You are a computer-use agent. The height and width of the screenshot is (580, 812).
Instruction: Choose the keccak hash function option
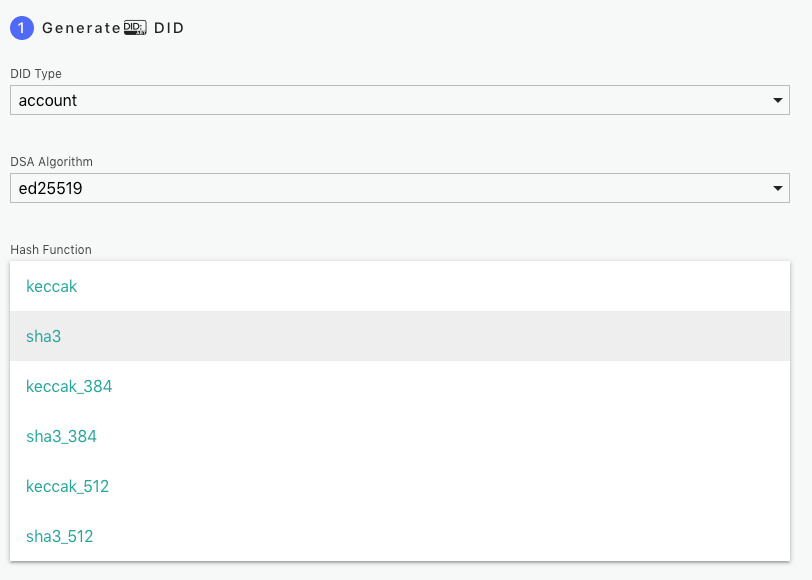tap(400, 286)
